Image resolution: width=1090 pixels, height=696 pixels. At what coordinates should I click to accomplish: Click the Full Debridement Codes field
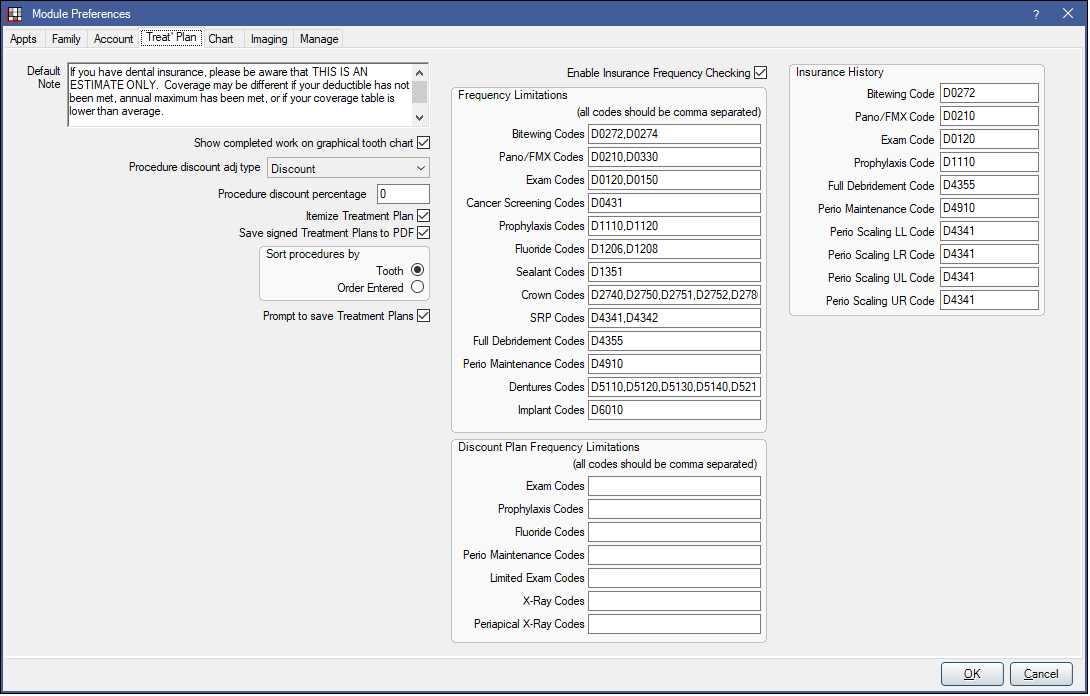coord(674,341)
